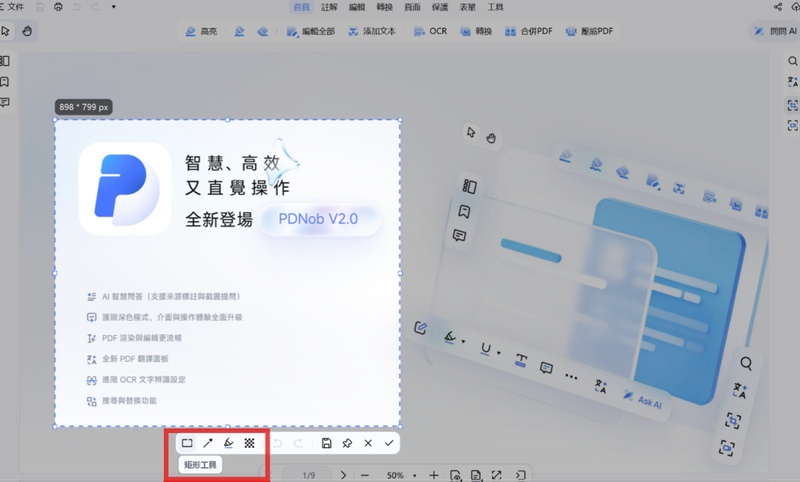Click the undo arrow in title bar
This screenshot has width=800, height=482.
[77, 7]
